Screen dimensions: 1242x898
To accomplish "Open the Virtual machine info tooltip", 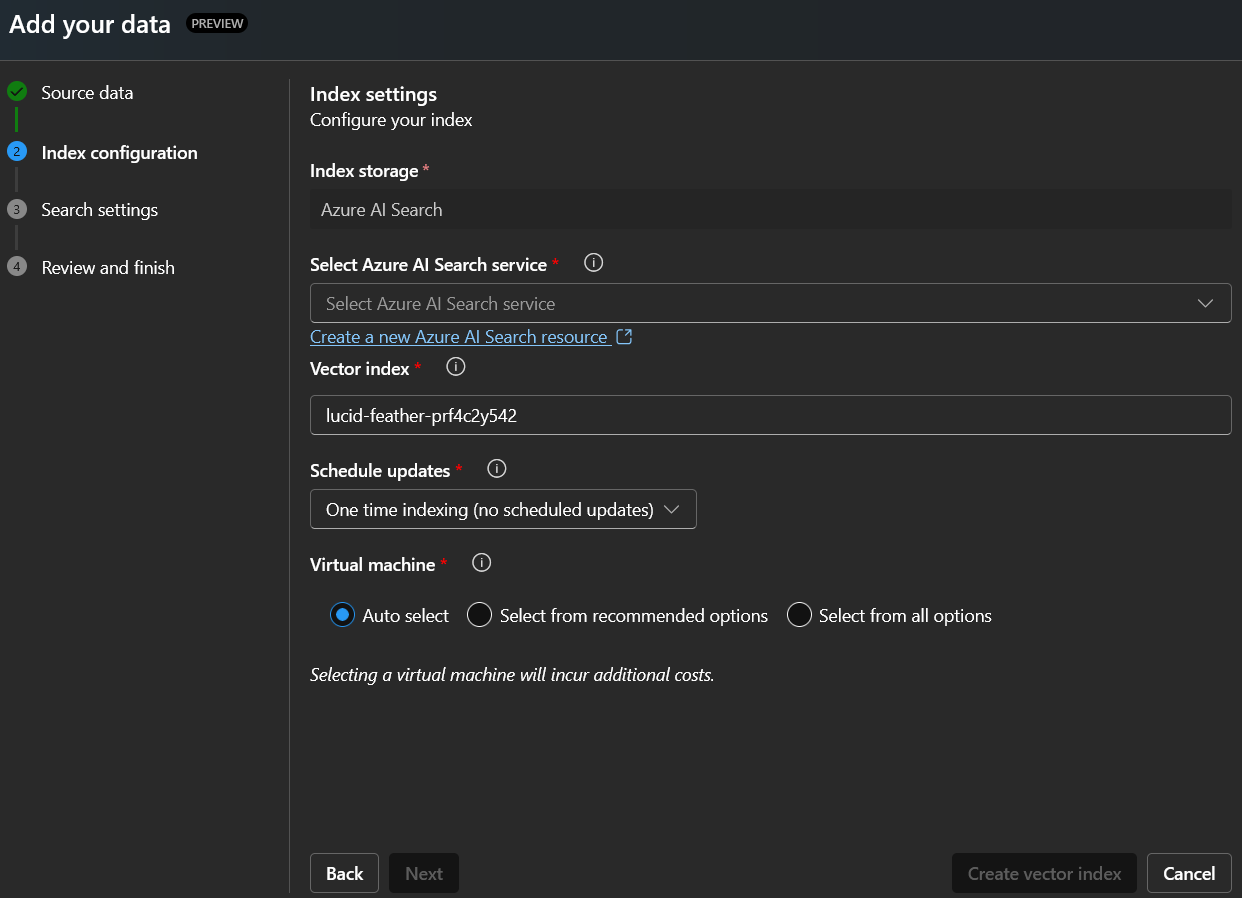I will pyautogui.click(x=481, y=563).
